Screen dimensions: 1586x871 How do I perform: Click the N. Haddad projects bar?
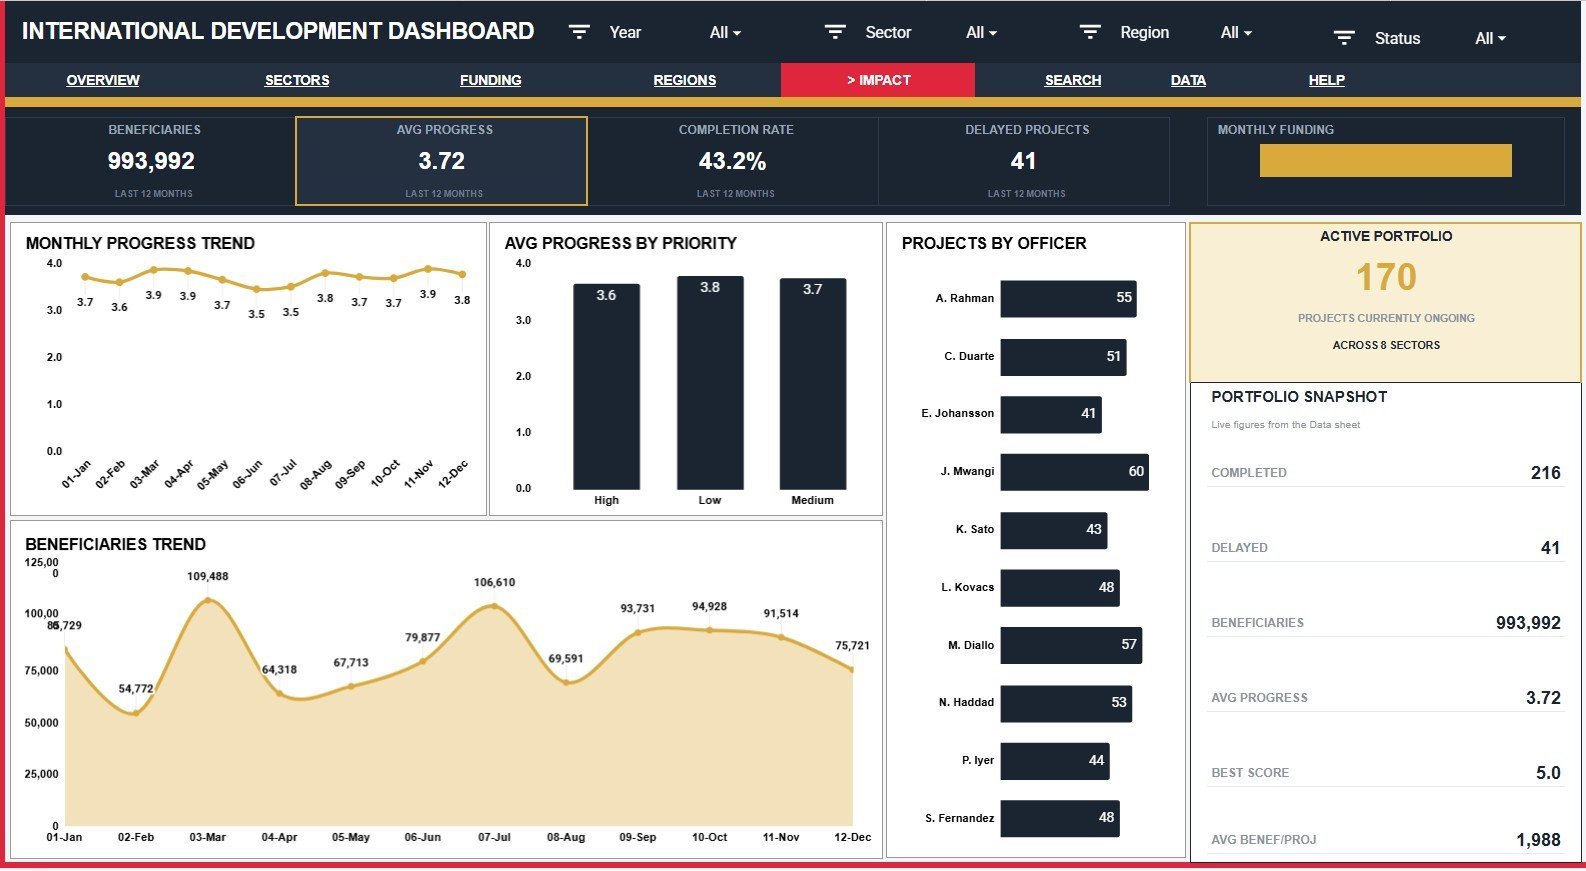click(1066, 703)
